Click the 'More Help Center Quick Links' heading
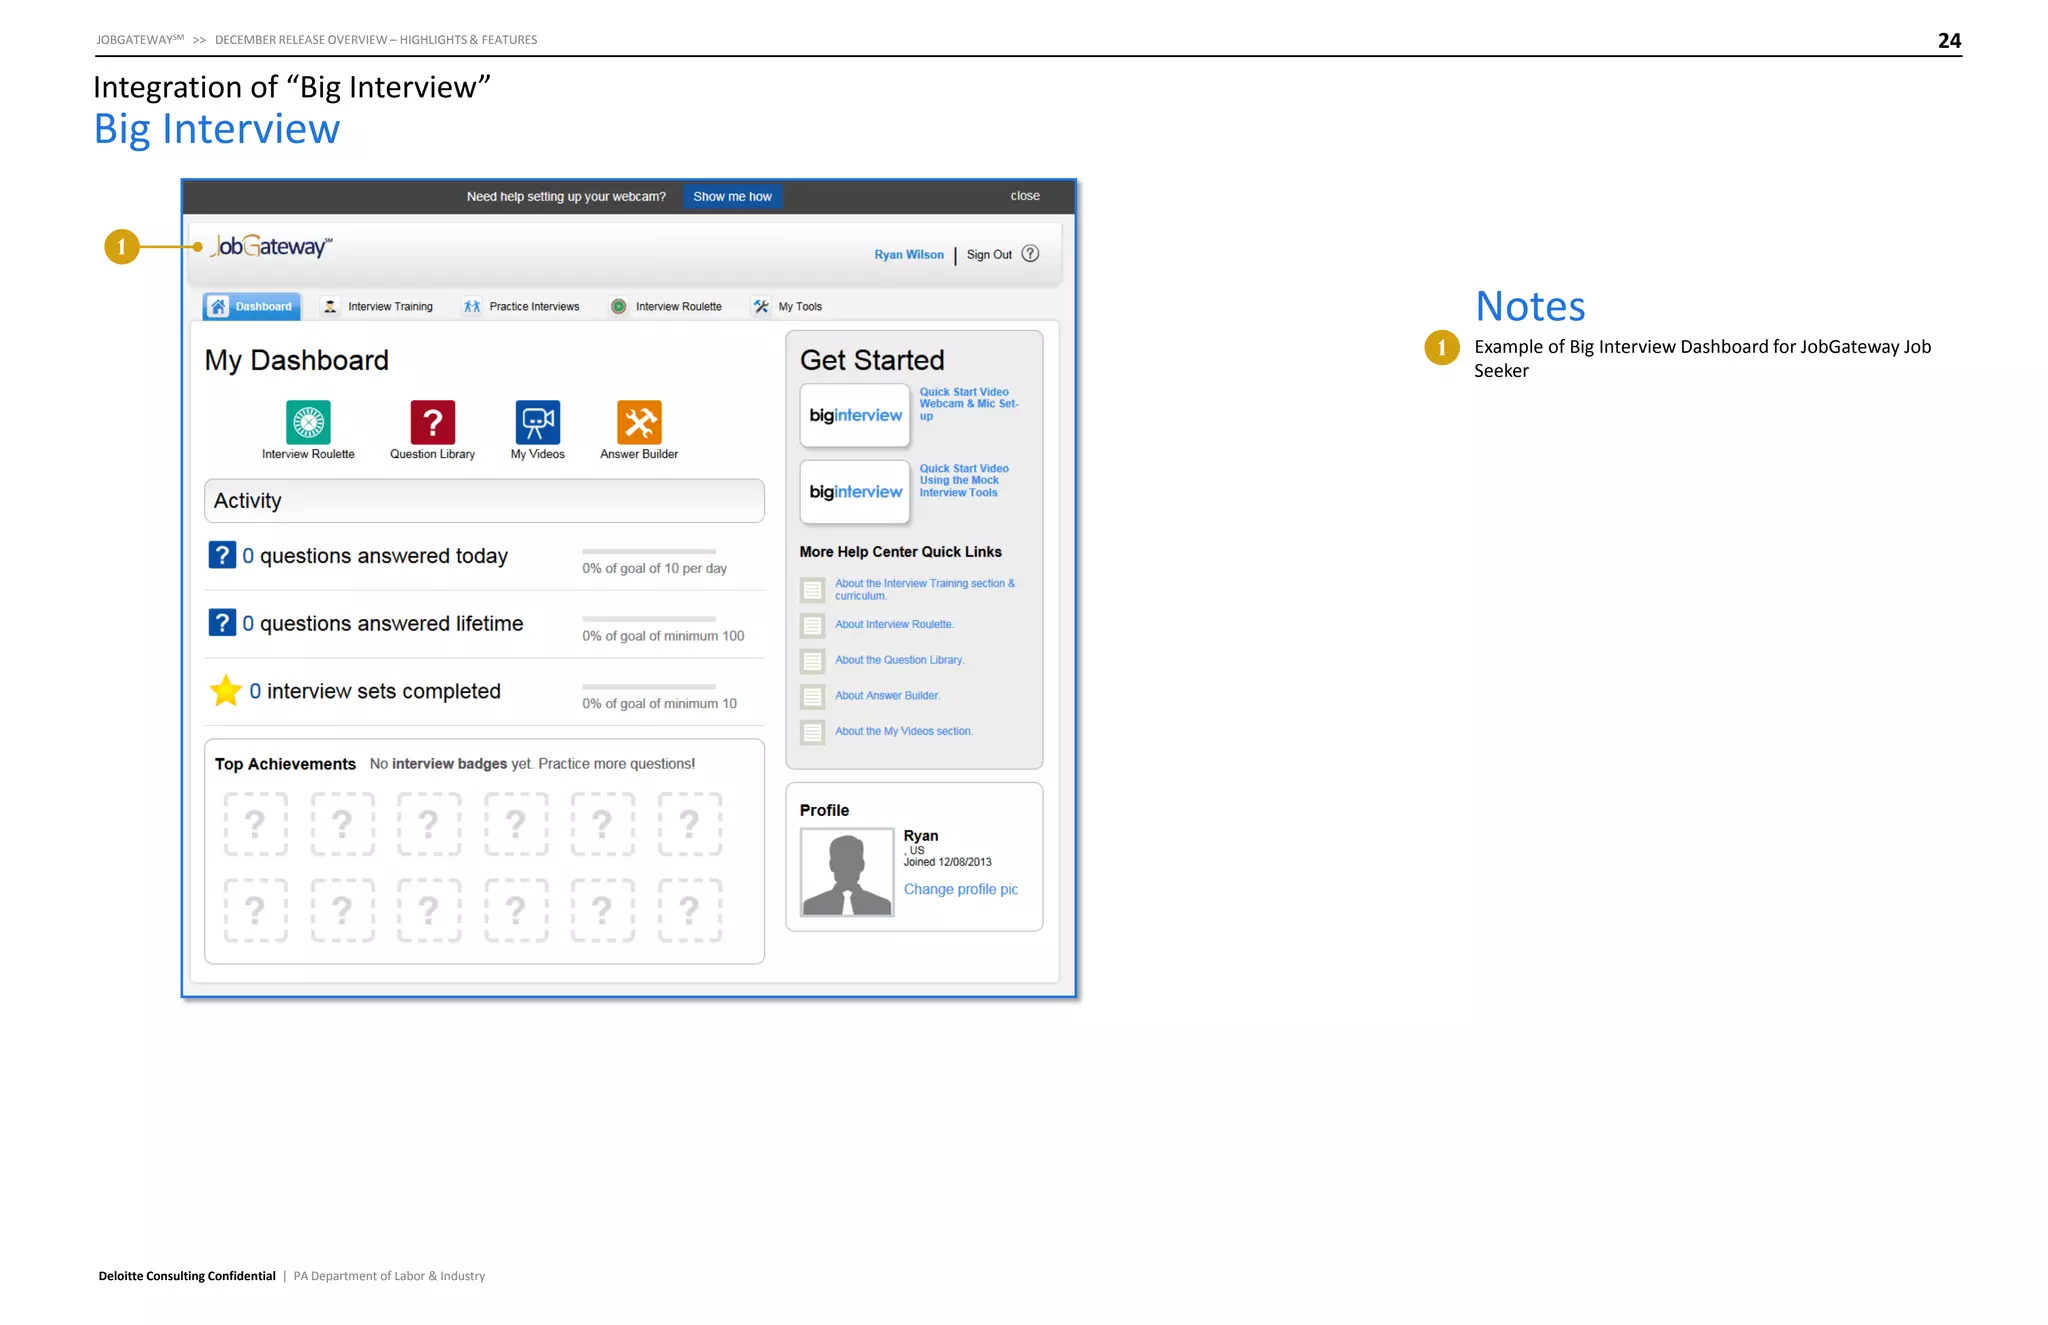The height and width of the screenshot is (1325, 2048). click(x=900, y=552)
